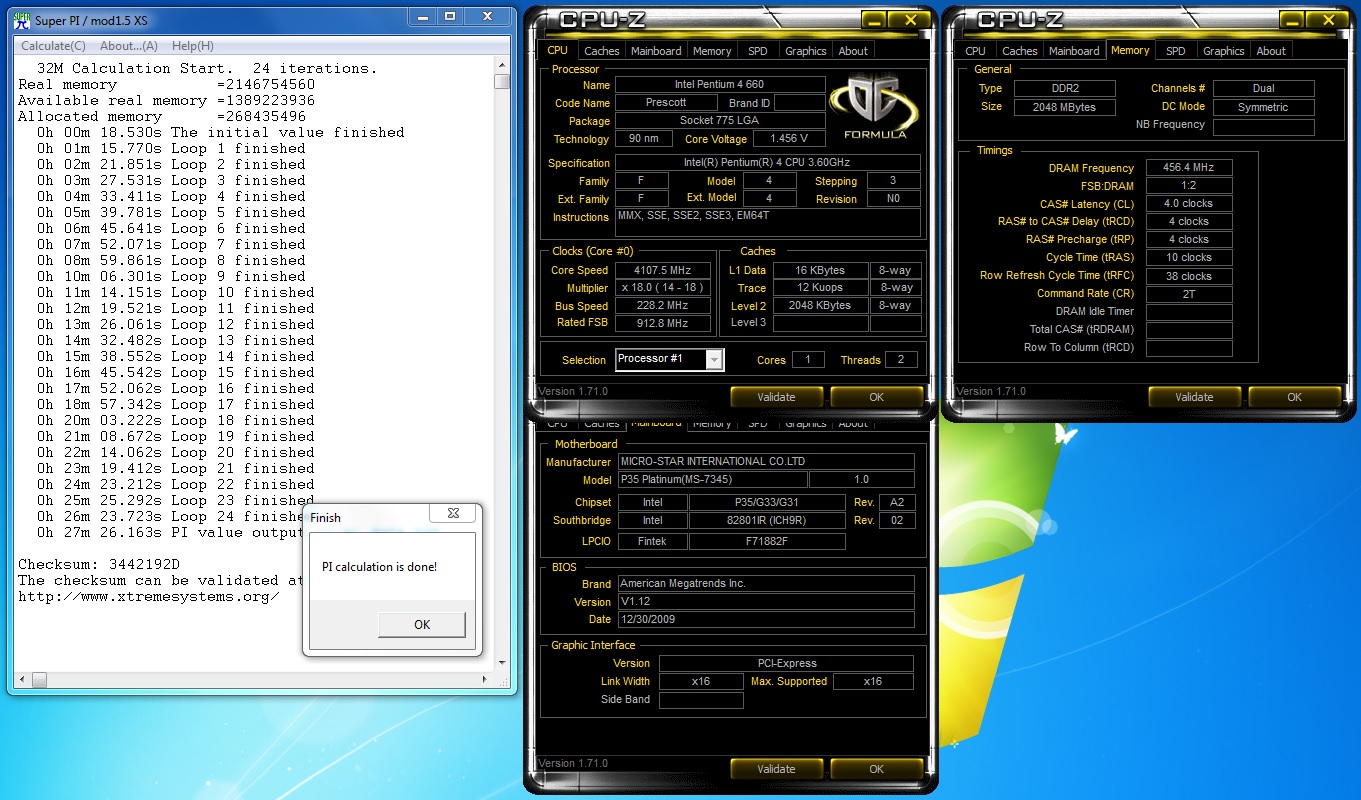Click the Bus Speed 228.2 MHz field
This screenshot has width=1361, height=800.
pyautogui.click(x=662, y=306)
